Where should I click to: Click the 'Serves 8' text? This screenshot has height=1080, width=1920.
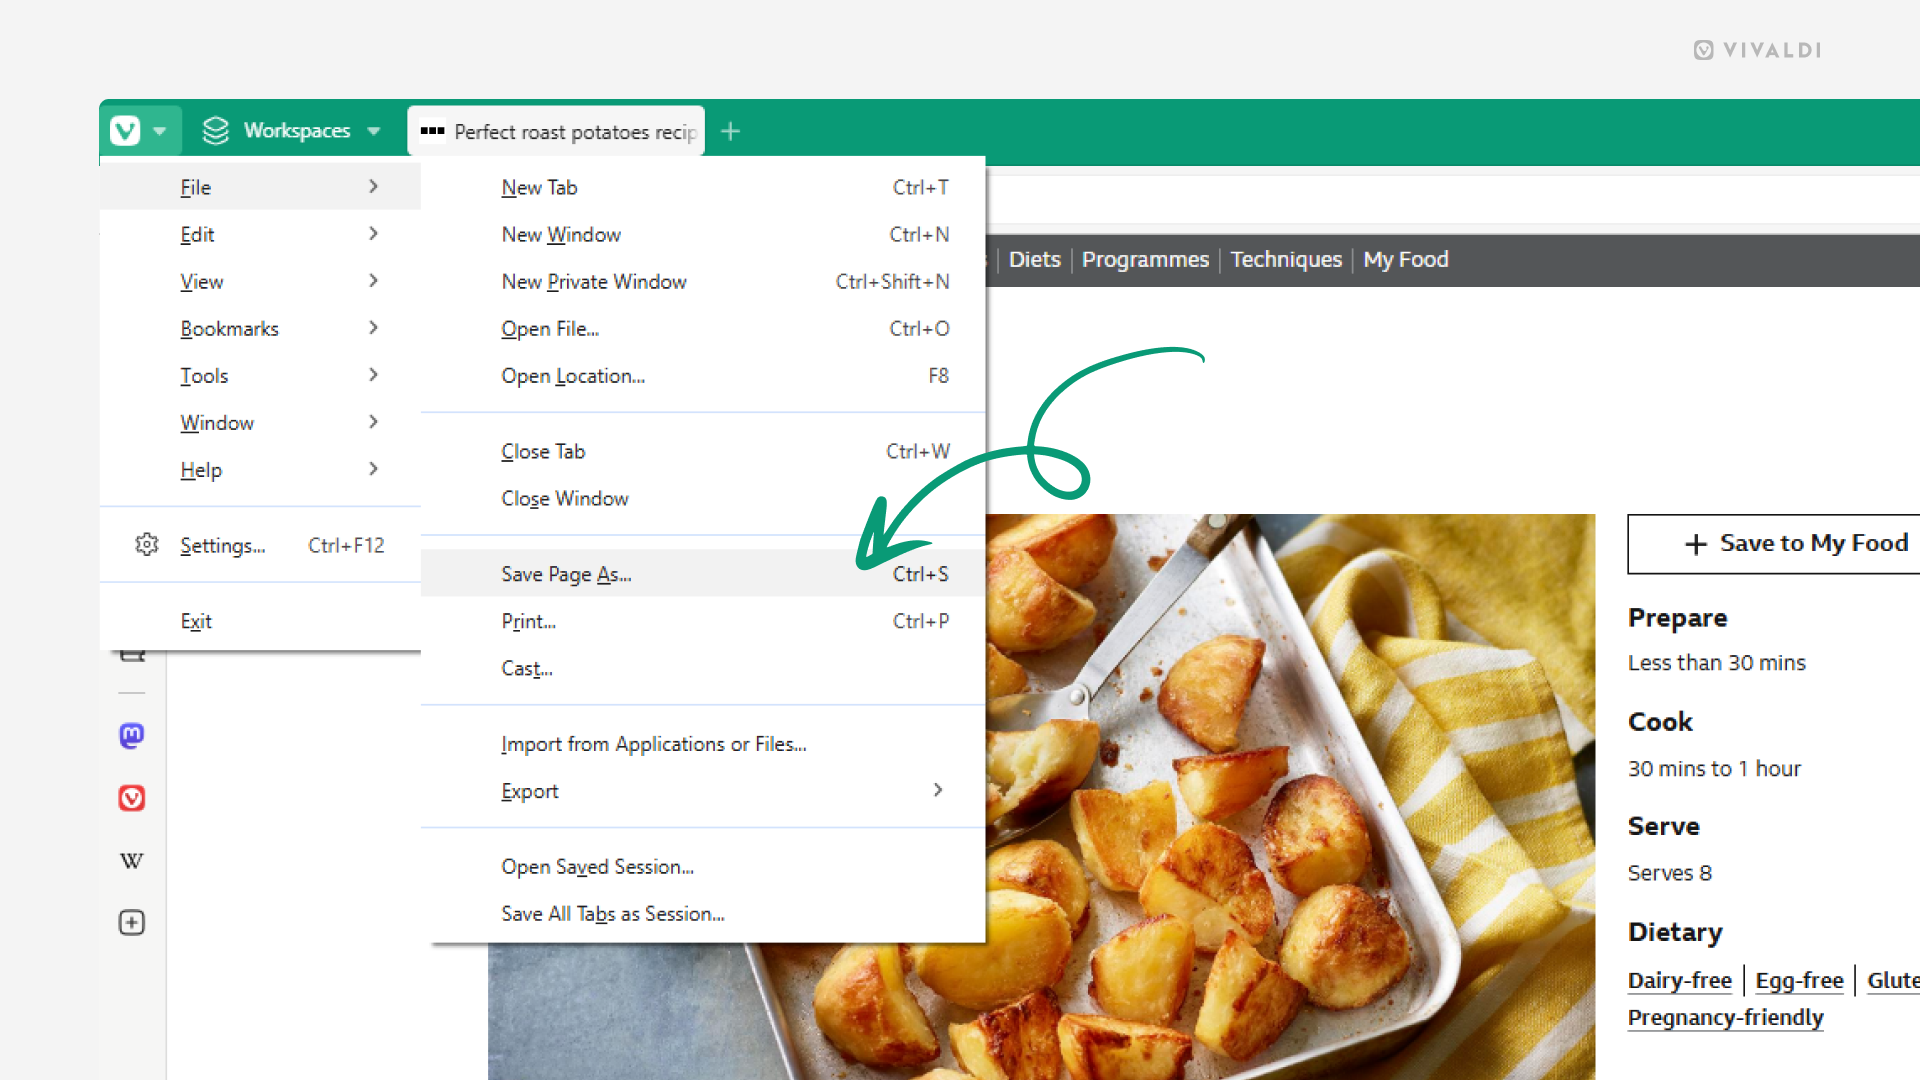click(x=1670, y=873)
